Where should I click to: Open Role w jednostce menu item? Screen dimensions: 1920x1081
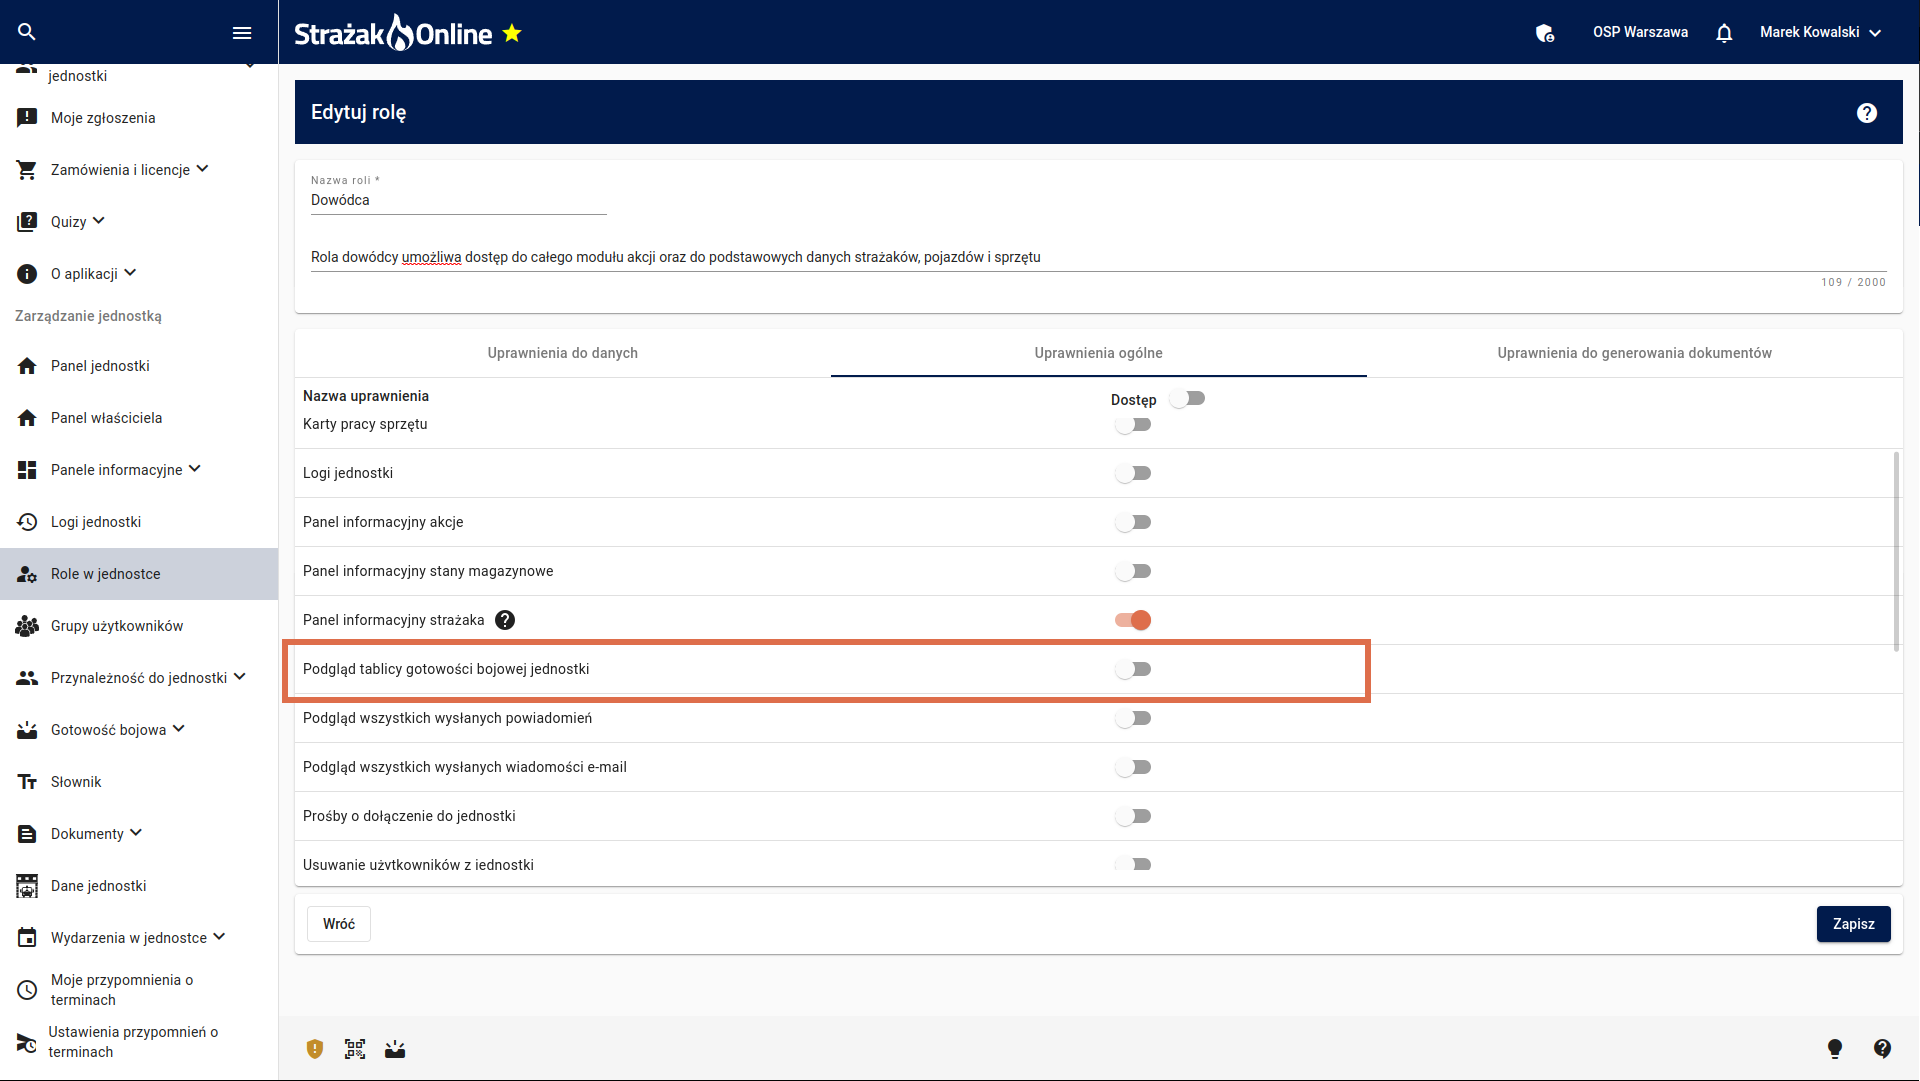(139, 574)
